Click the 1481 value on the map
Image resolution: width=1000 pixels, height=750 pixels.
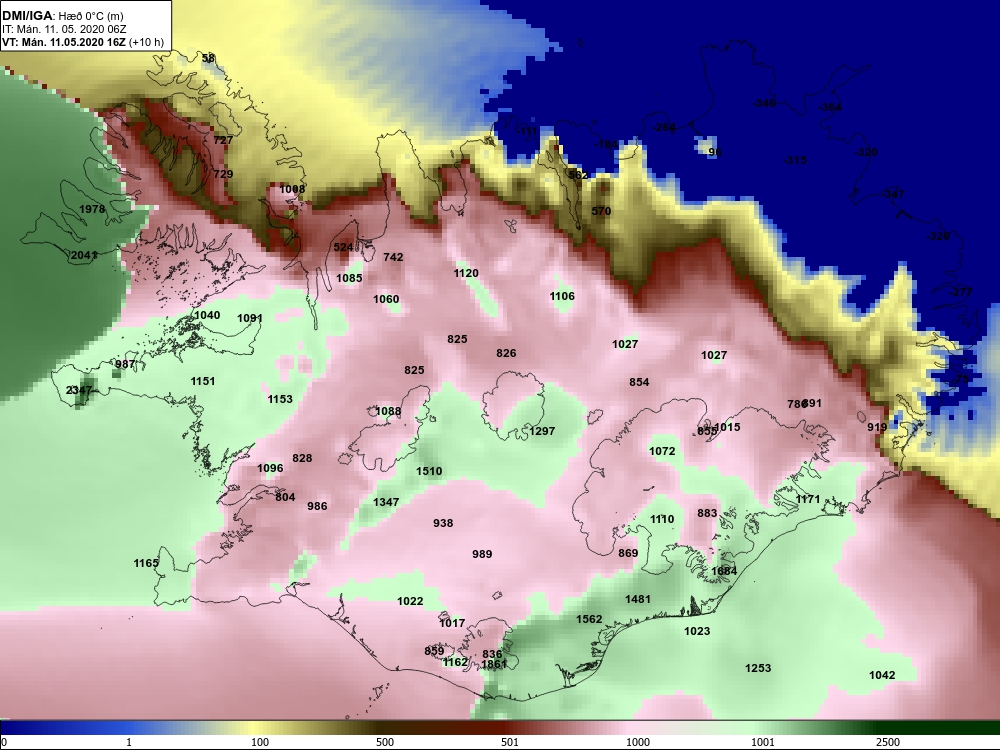tap(638, 598)
